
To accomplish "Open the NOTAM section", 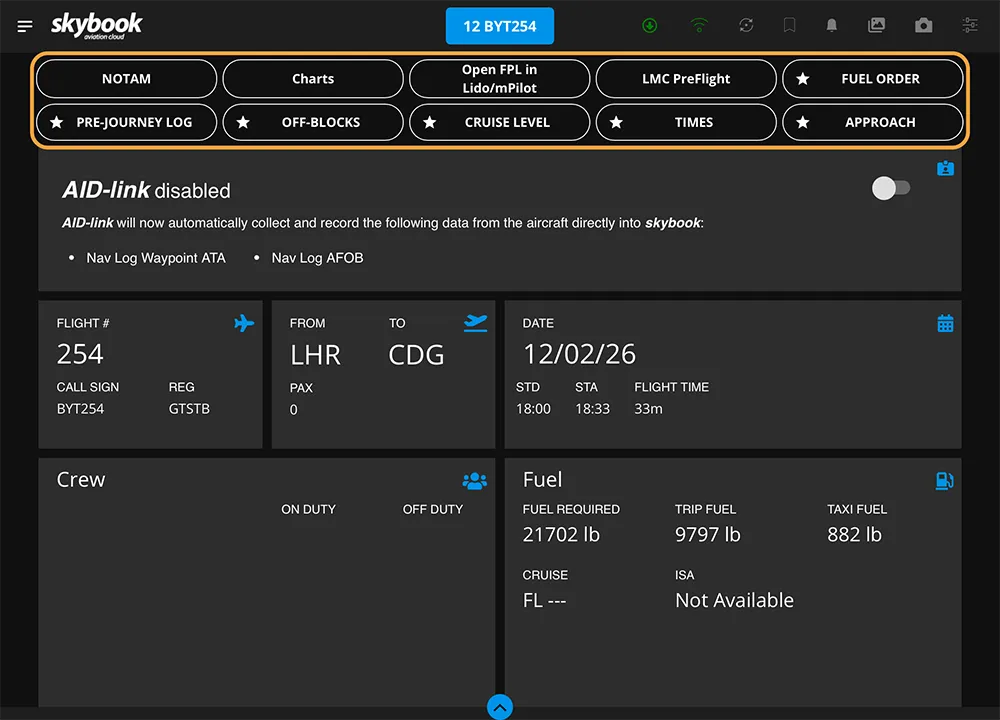I will point(127,78).
